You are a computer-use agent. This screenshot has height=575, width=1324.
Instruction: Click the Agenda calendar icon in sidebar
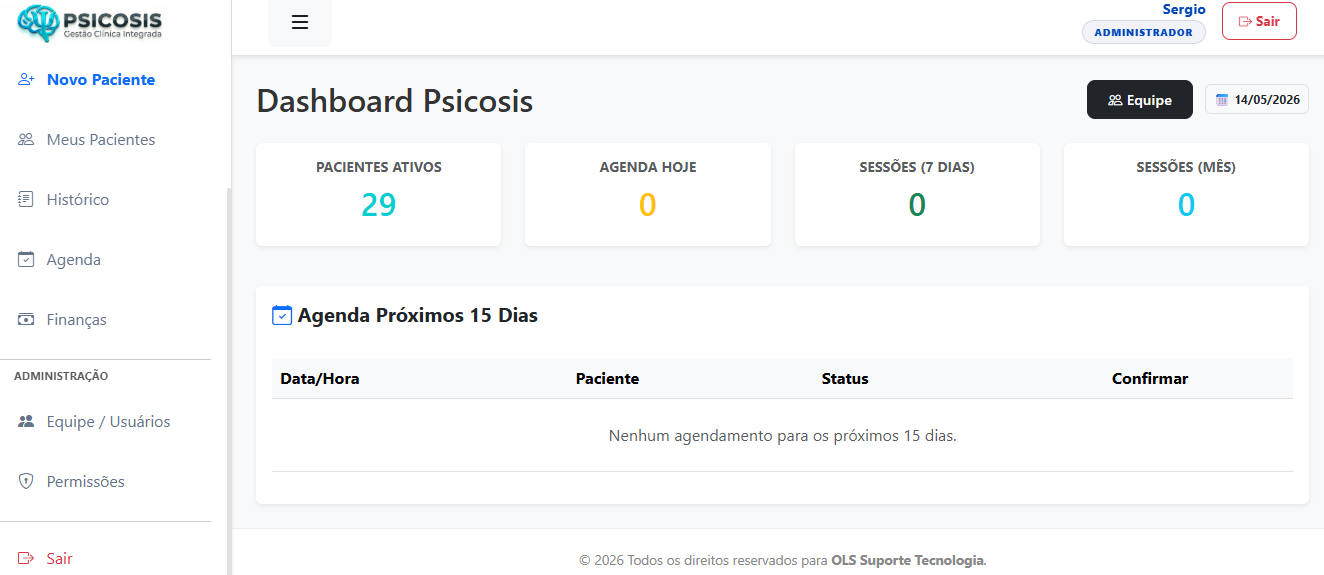pos(27,259)
